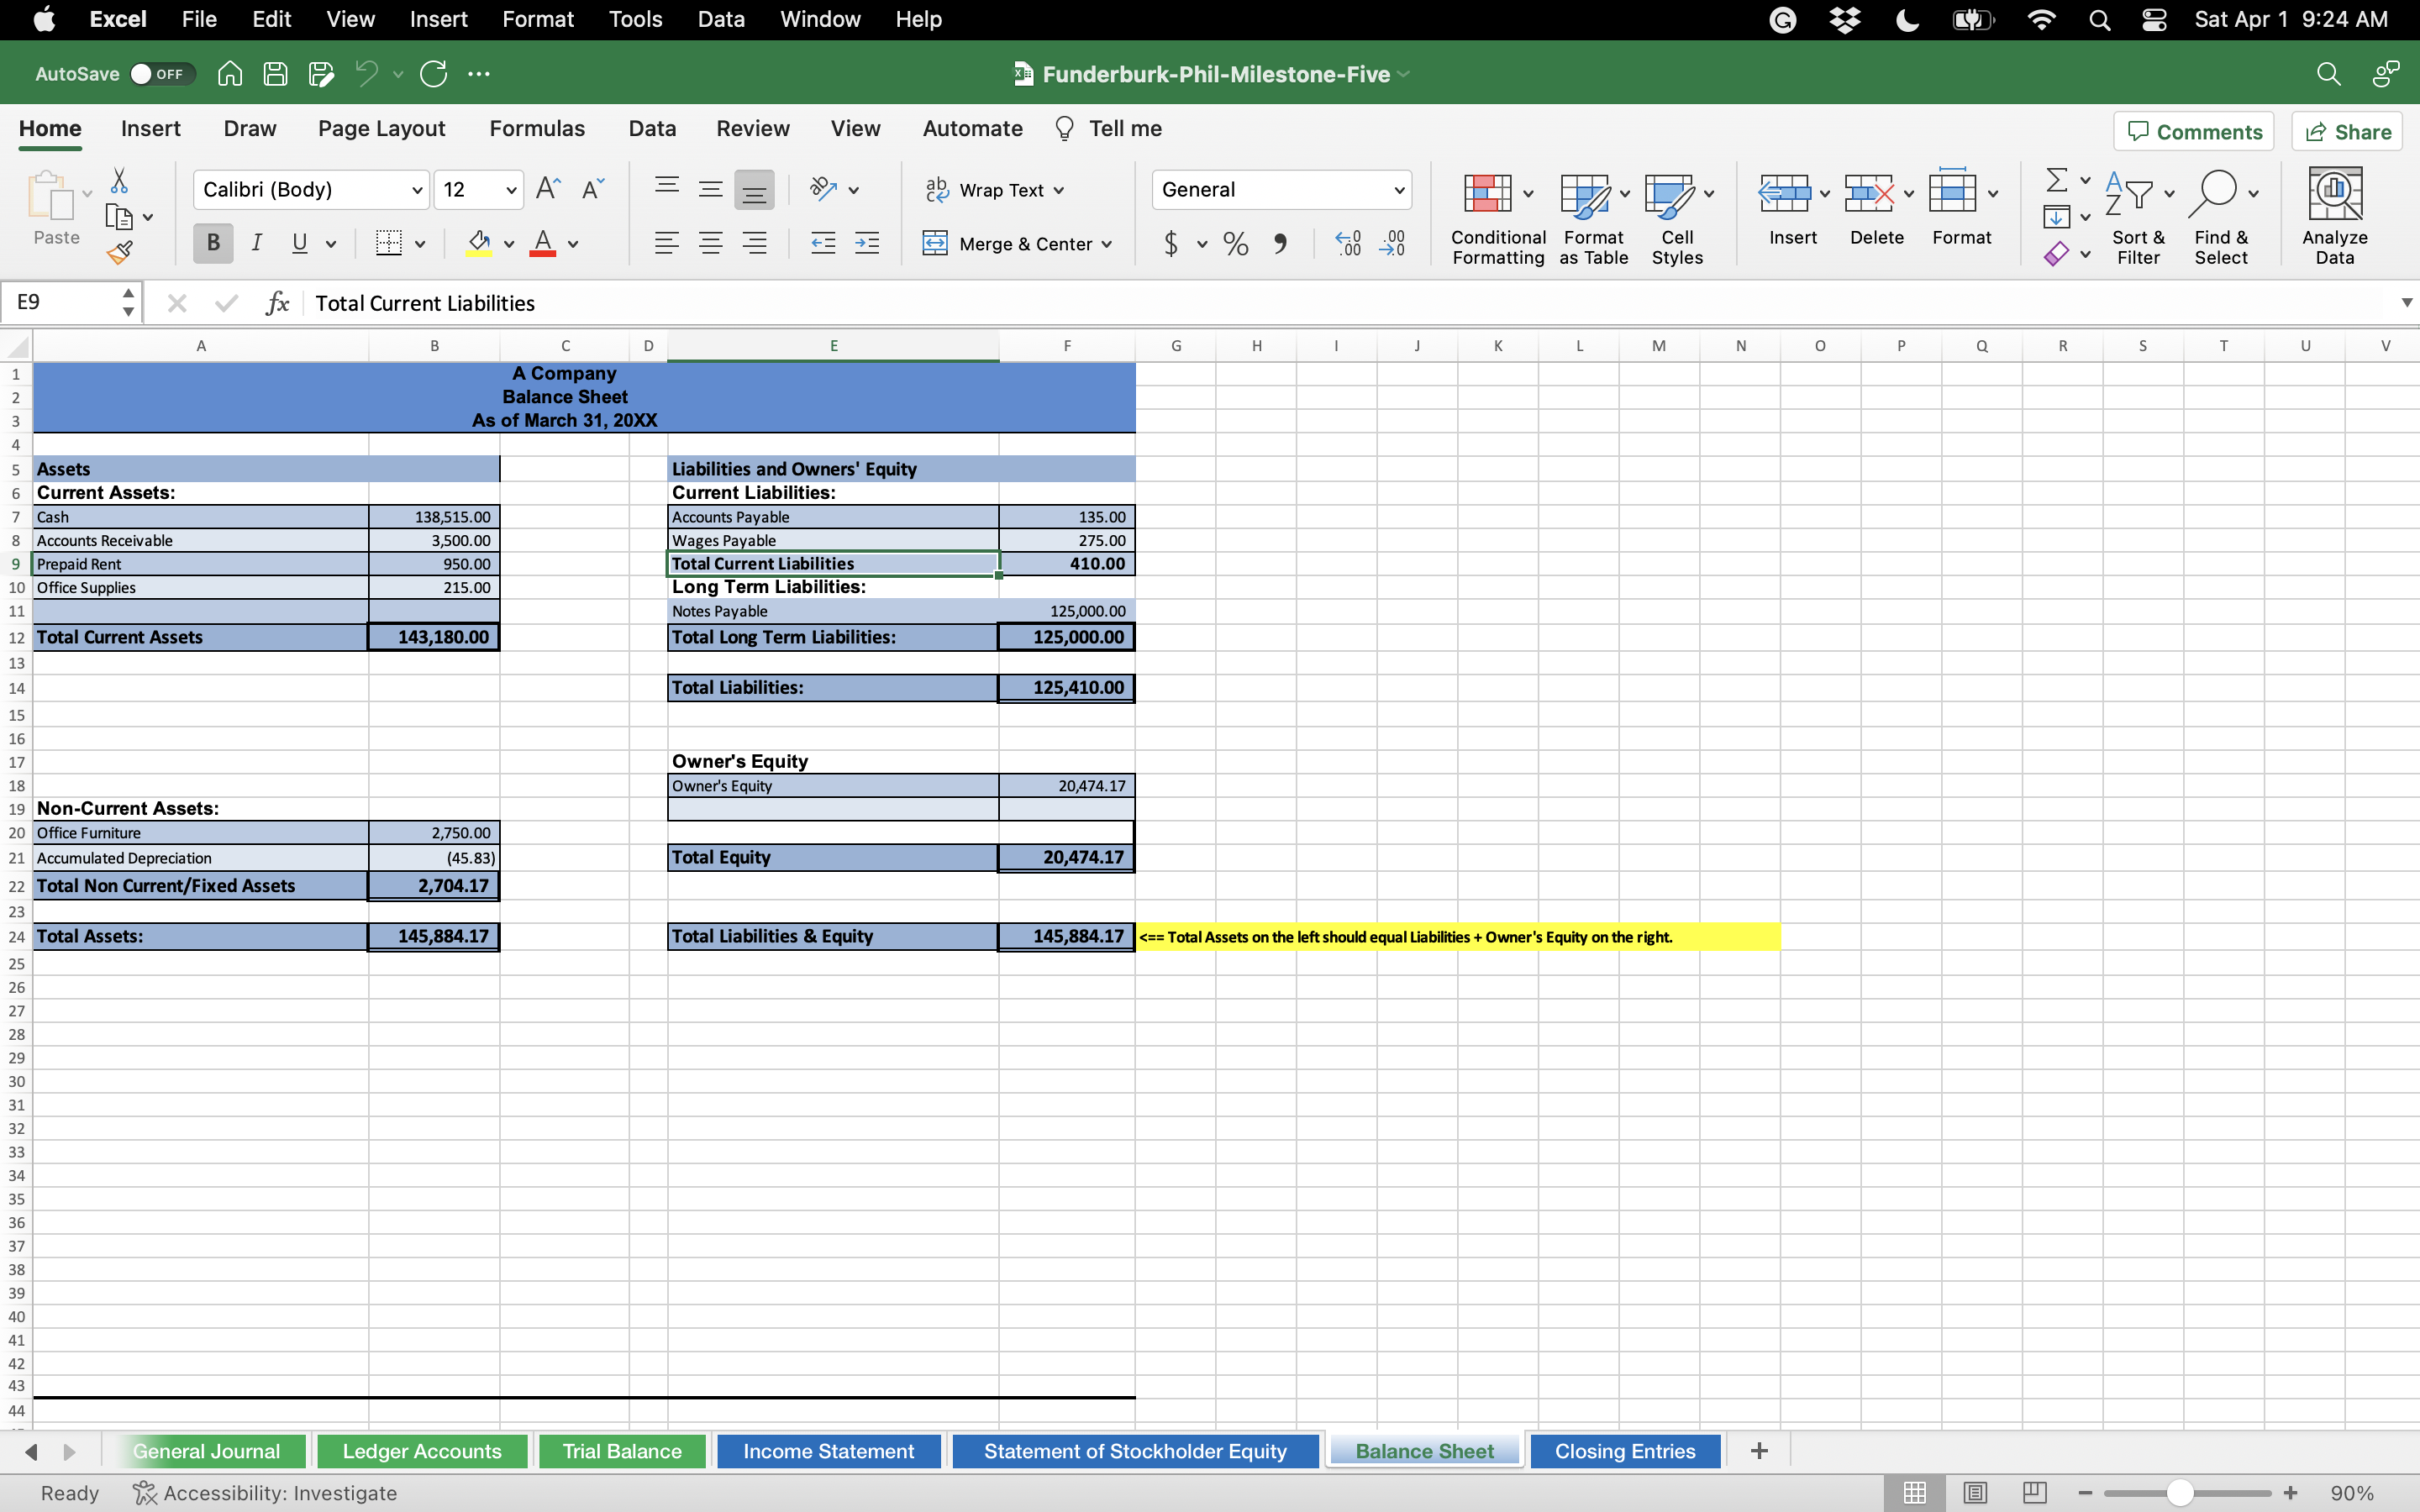Apply percent number style

[1236, 243]
